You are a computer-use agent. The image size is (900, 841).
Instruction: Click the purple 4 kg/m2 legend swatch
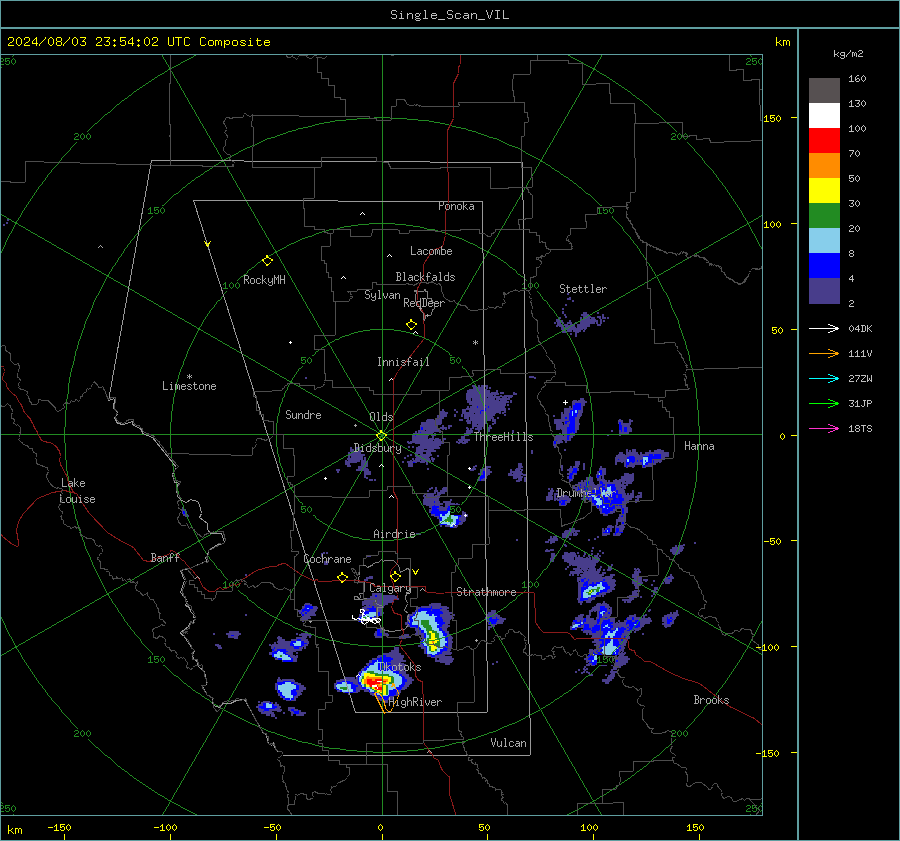[824, 291]
